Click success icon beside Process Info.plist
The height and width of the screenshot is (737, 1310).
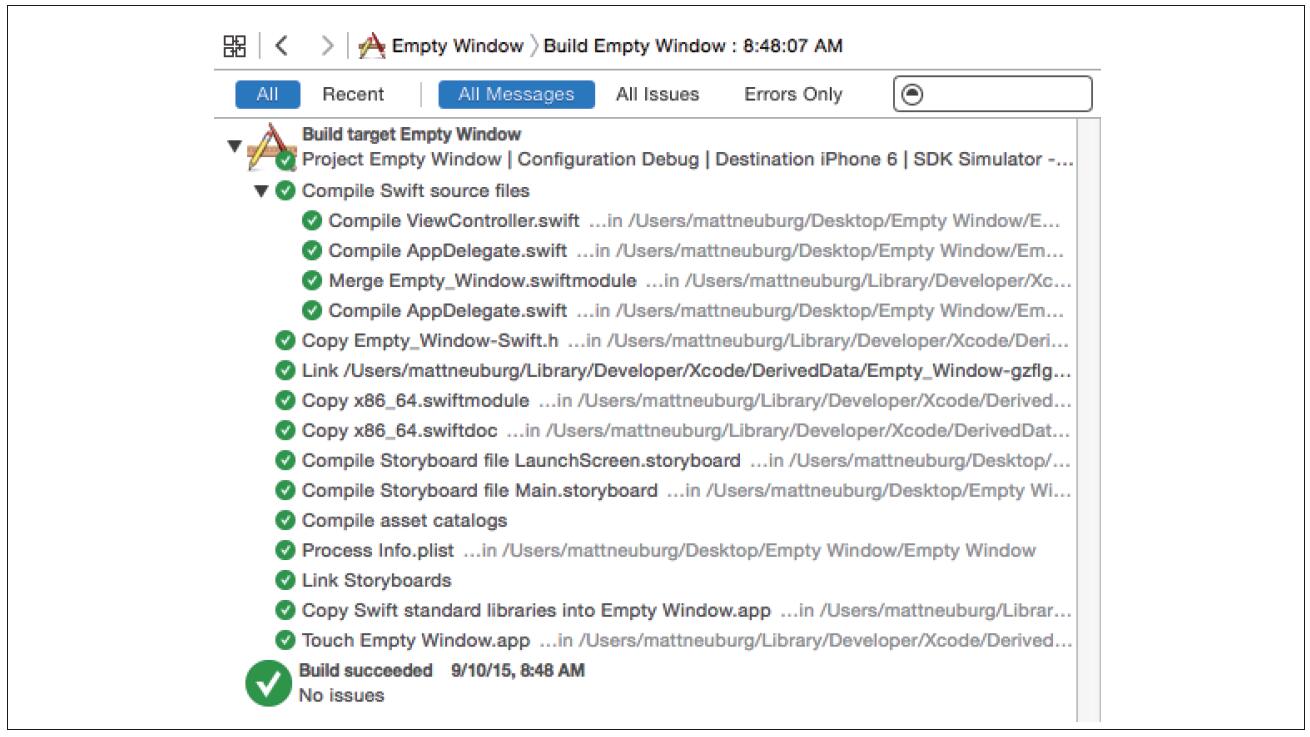[x=285, y=551]
